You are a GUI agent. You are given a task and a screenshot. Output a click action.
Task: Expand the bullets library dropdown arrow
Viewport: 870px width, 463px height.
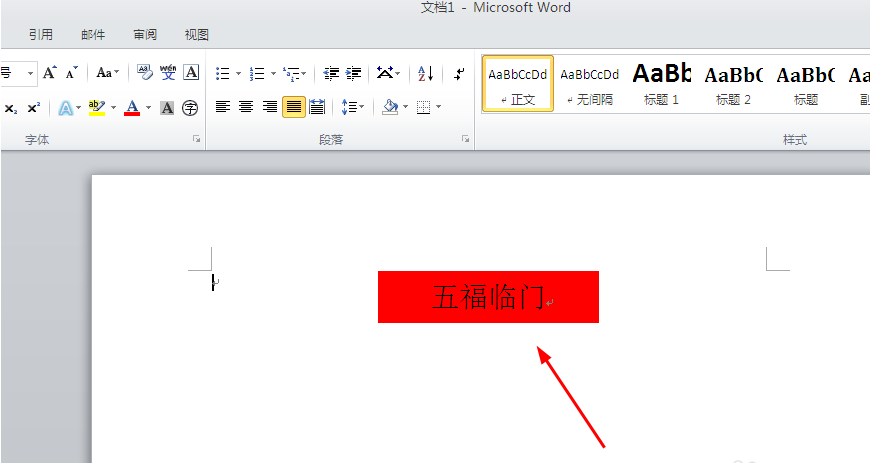pyautogui.click(x=239, y=73)
